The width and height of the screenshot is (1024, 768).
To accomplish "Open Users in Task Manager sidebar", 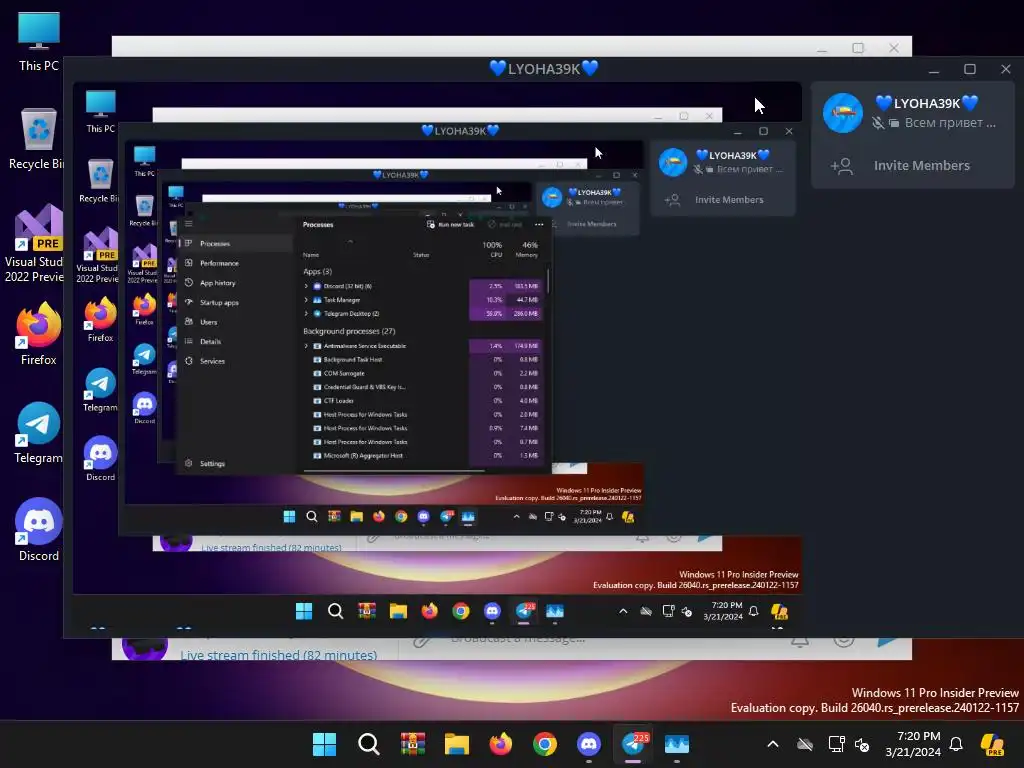I will click(x=236, y=322).
